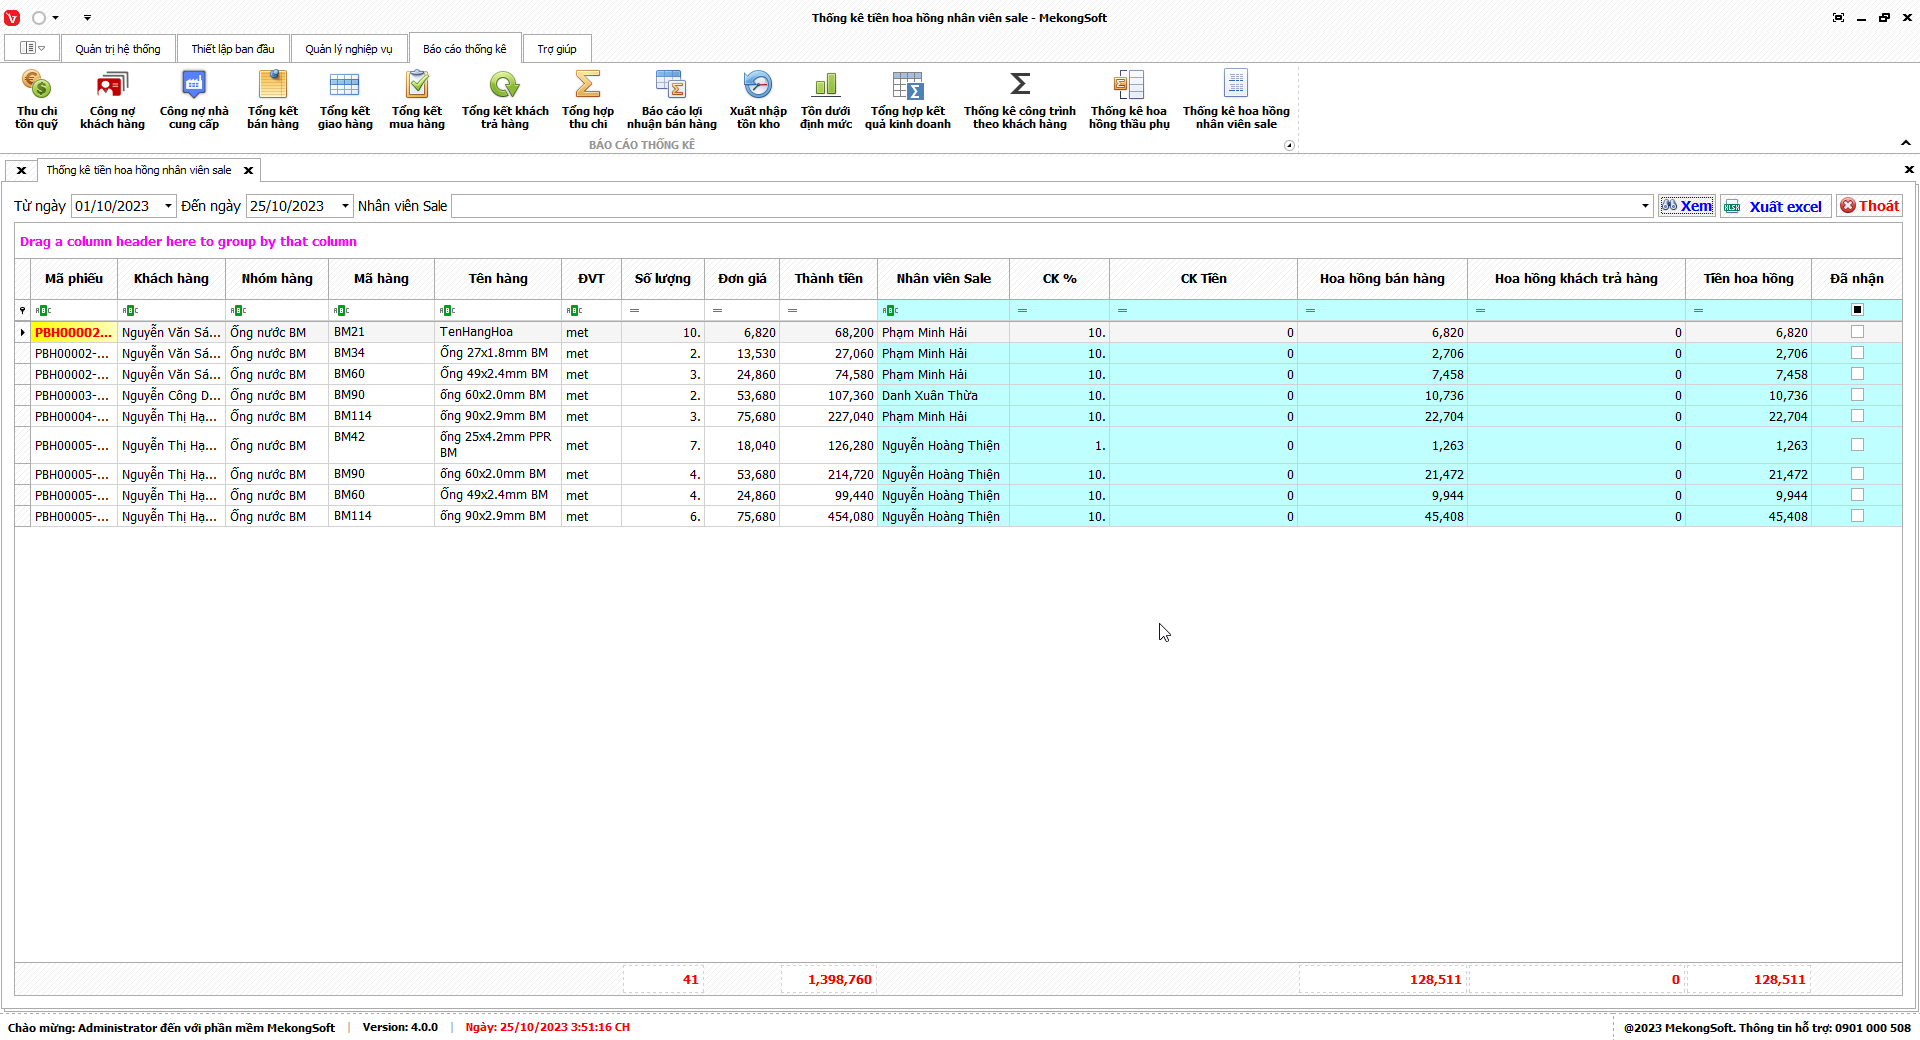1920x1040 pixels.
Task: Expand the Nhân viên Sale dropdown list
Action: click(x=1645, y=206)
